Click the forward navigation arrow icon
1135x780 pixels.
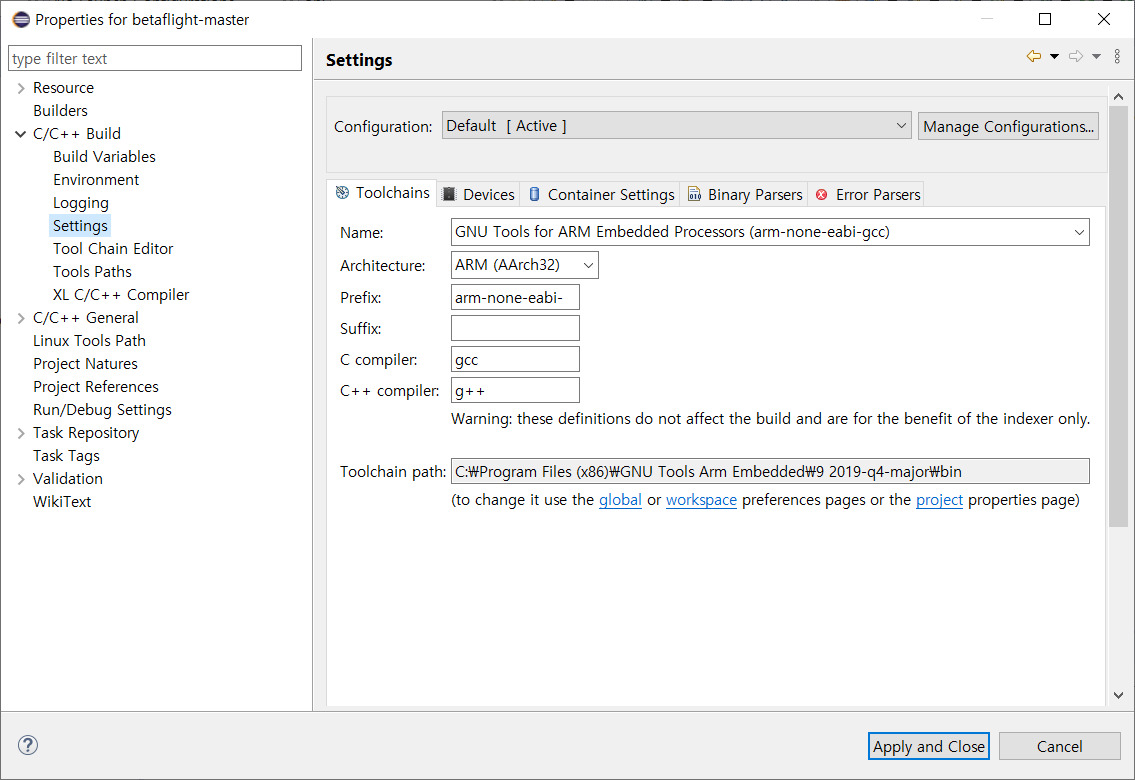1076,56
